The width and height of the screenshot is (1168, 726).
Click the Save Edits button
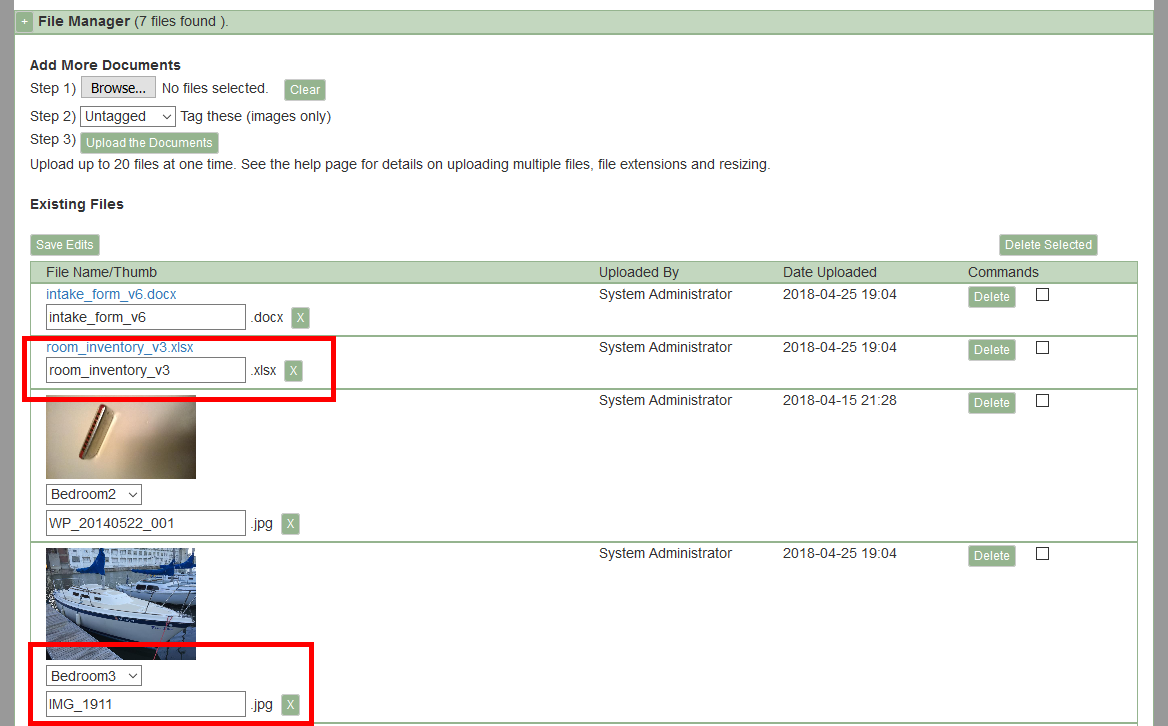pos(65,245)
